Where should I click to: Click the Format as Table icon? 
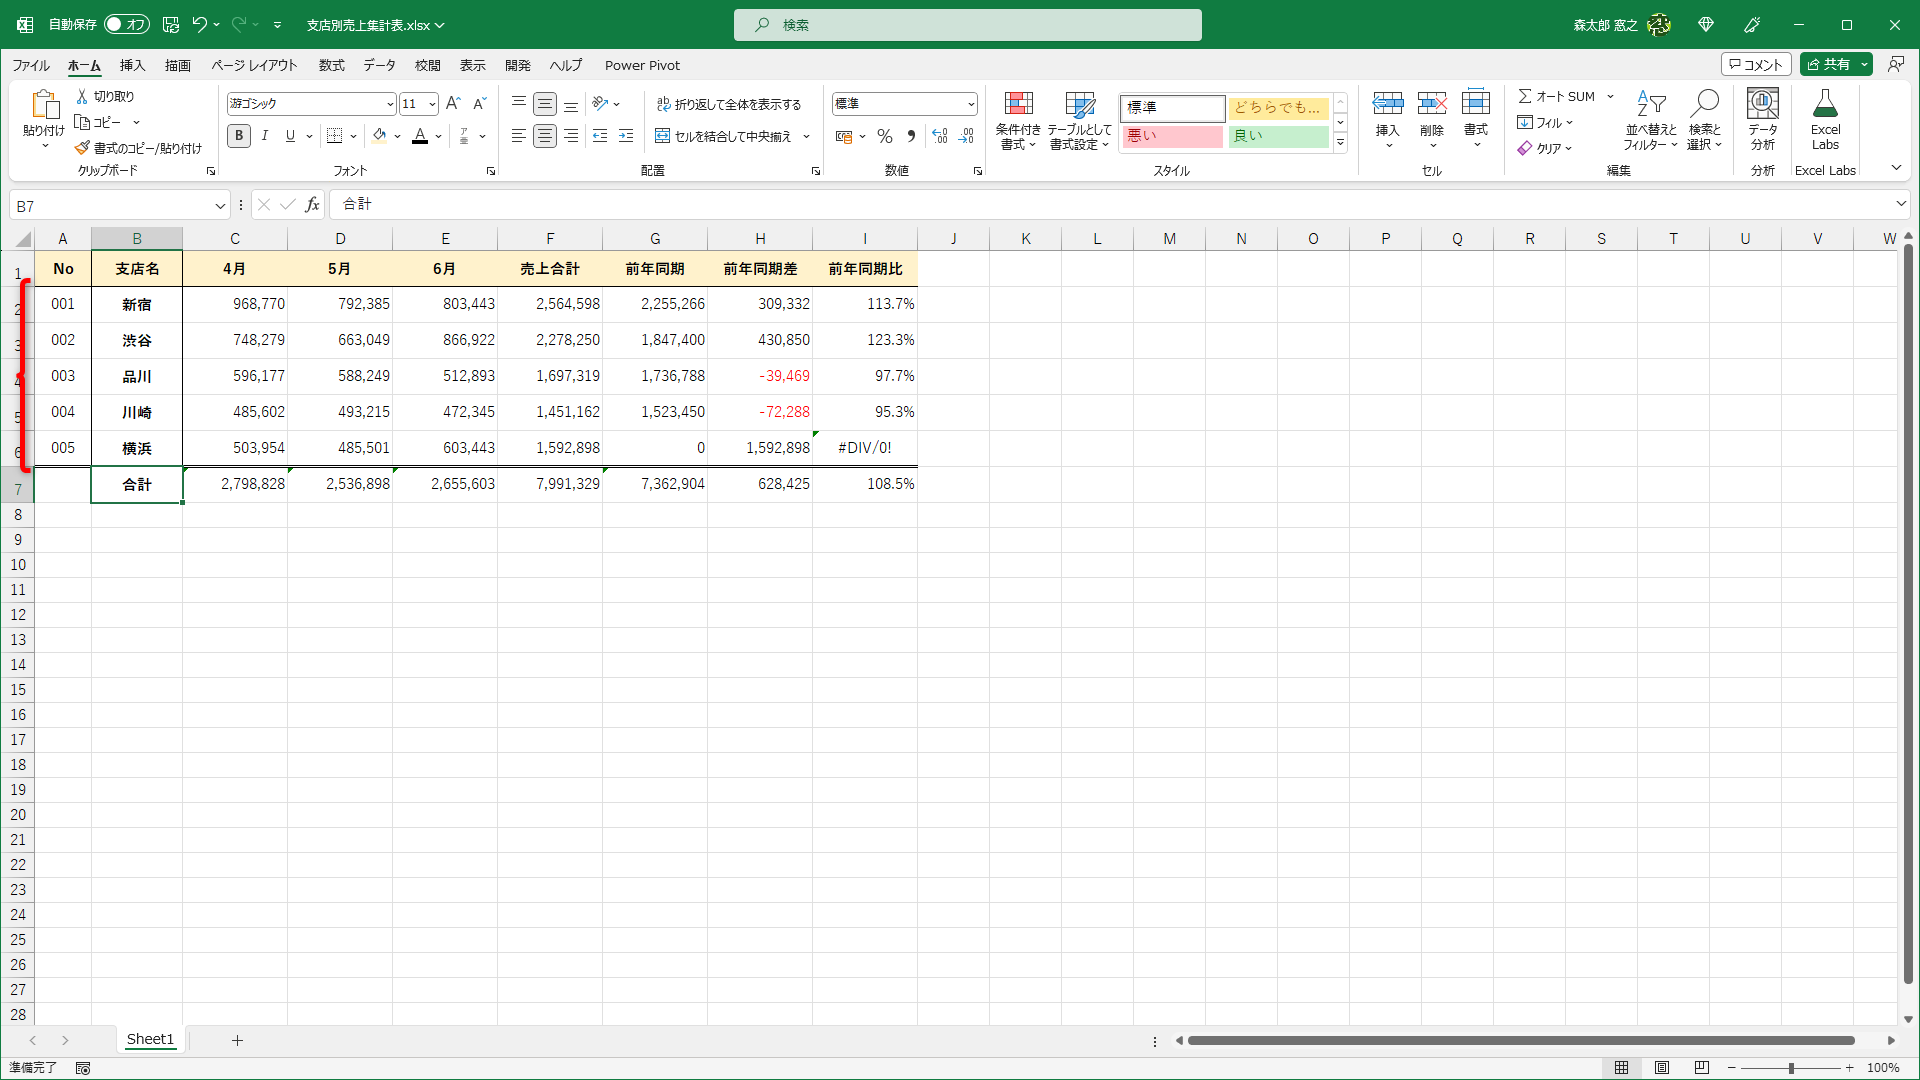(1080, 104)
